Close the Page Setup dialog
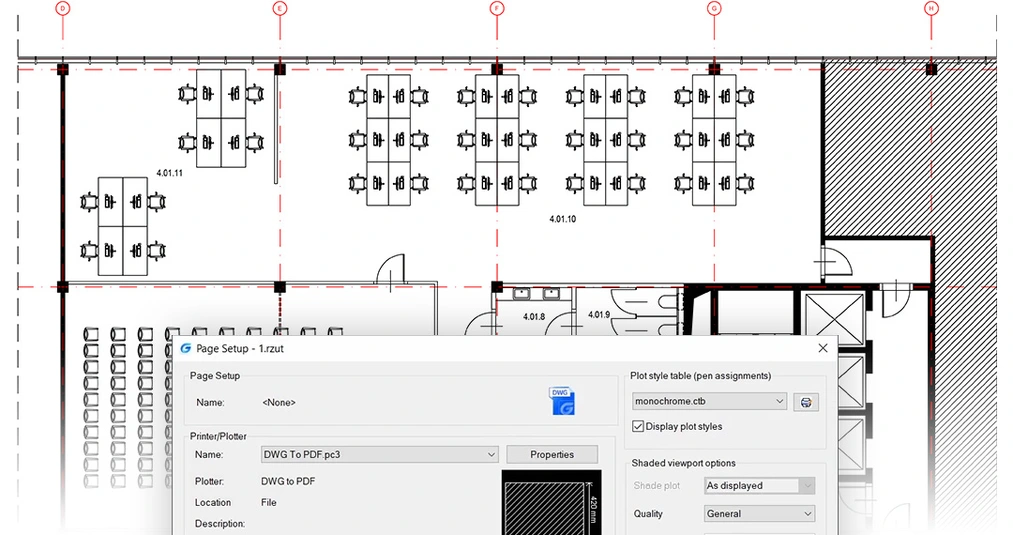The width and height of the screenshot is (1013, 535). click(x=823, y=348)
